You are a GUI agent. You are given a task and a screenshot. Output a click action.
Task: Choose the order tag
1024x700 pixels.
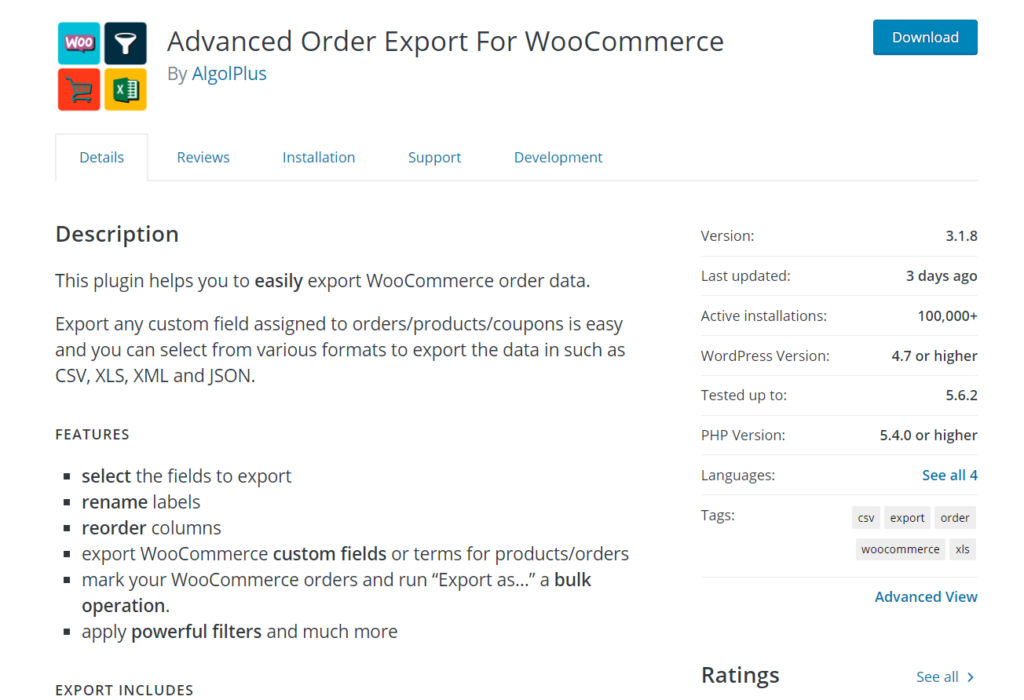[955, 518]
